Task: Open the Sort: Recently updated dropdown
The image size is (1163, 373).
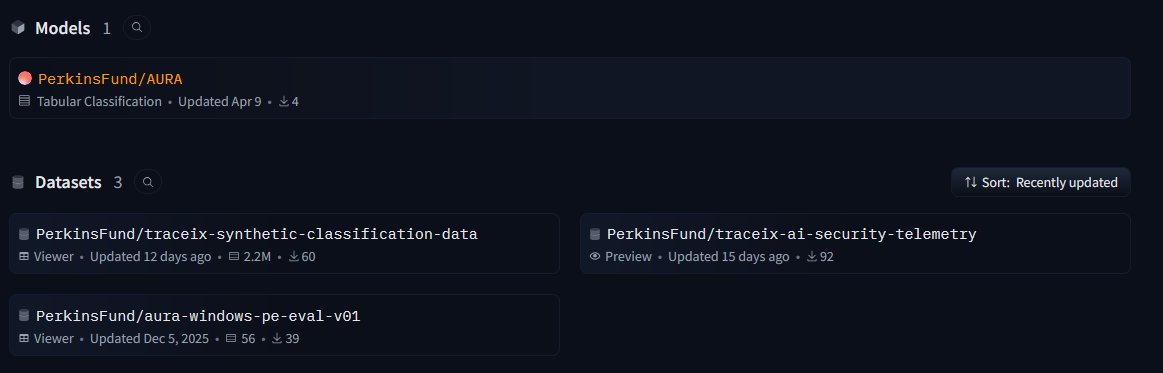Action: pos(1041,182)
